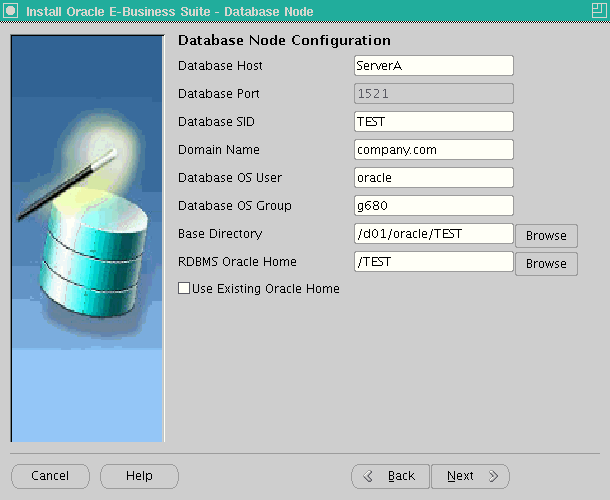Click the Domain Name label
This screenshot has width=610, height=500.
click(x=219, y=150)
